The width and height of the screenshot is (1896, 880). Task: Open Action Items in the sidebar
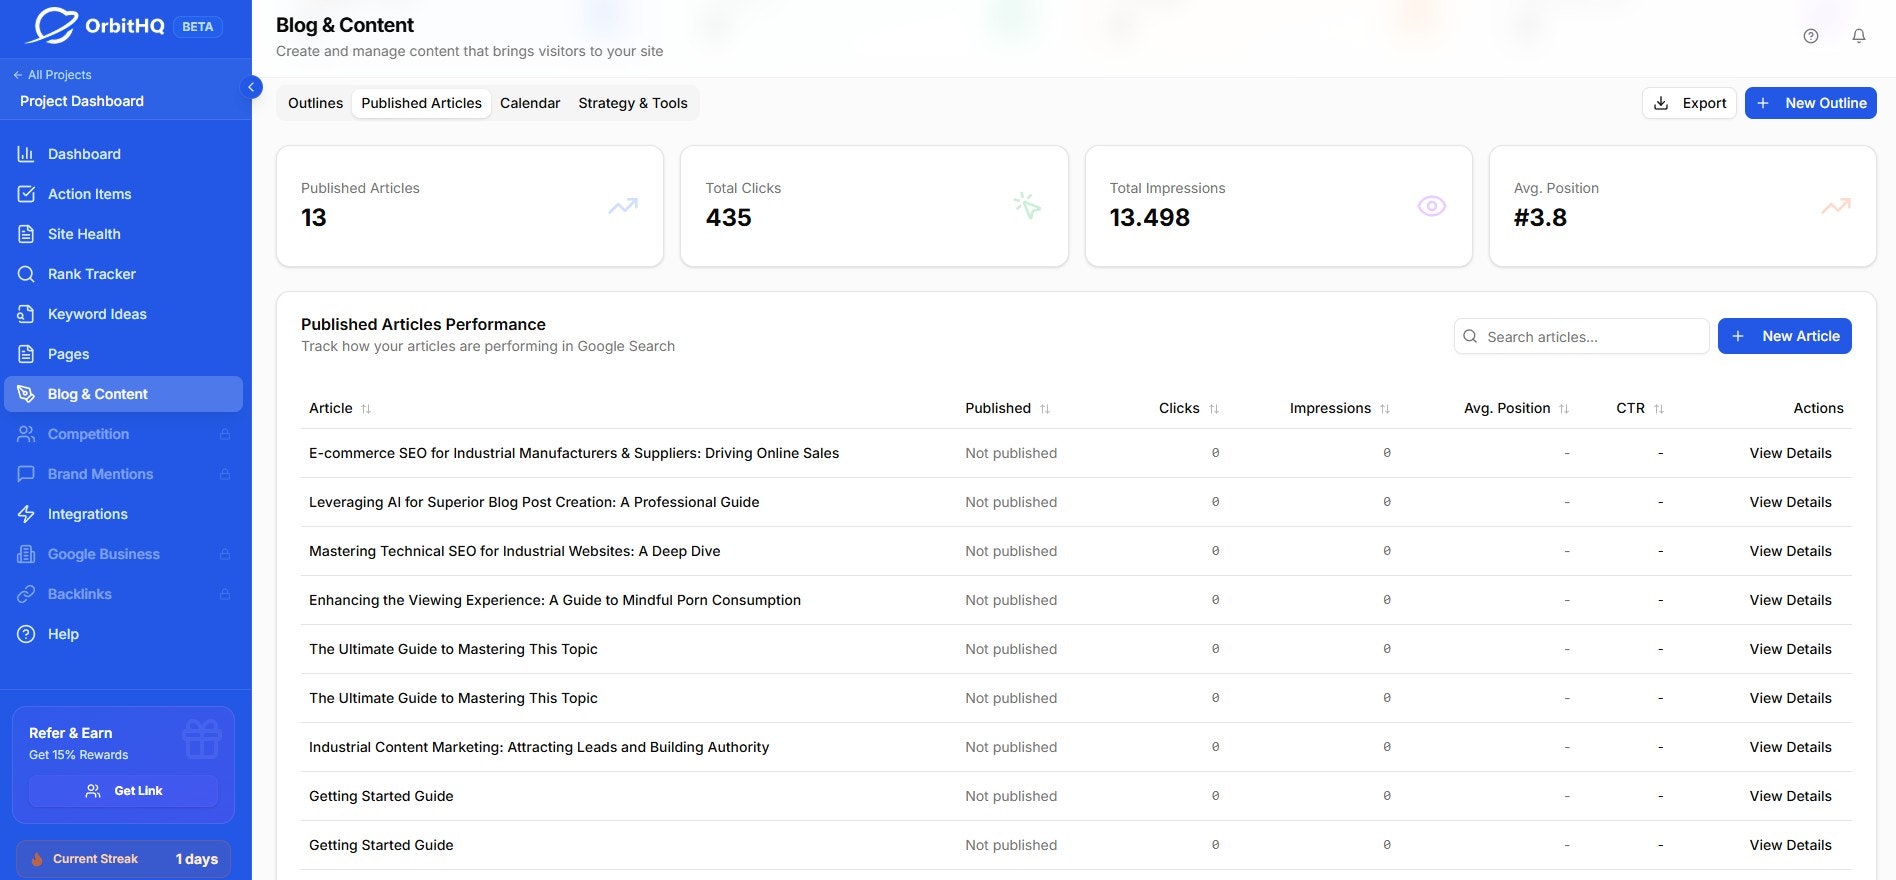pyautogui.click(x=123, y=194)
